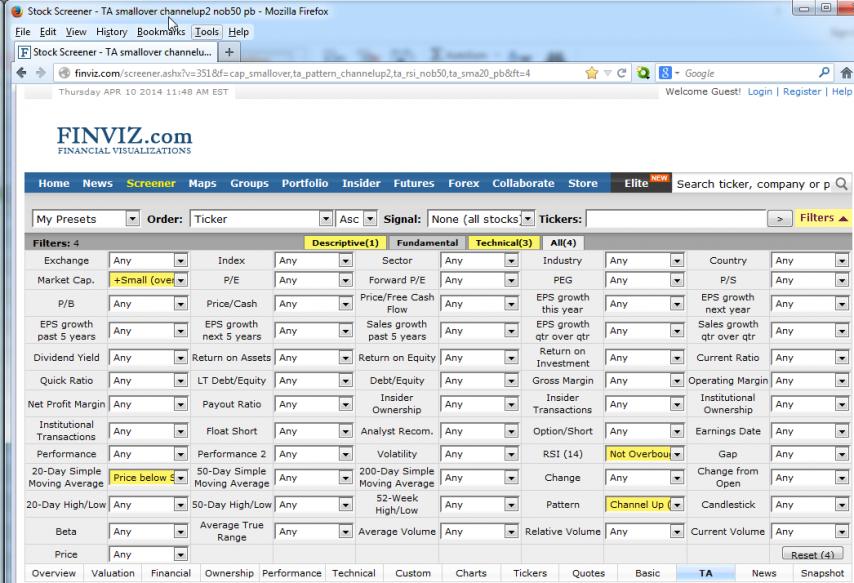Click the FINVIZ.com logo
This screenshot has width=854, height=583.
point(125,140)
